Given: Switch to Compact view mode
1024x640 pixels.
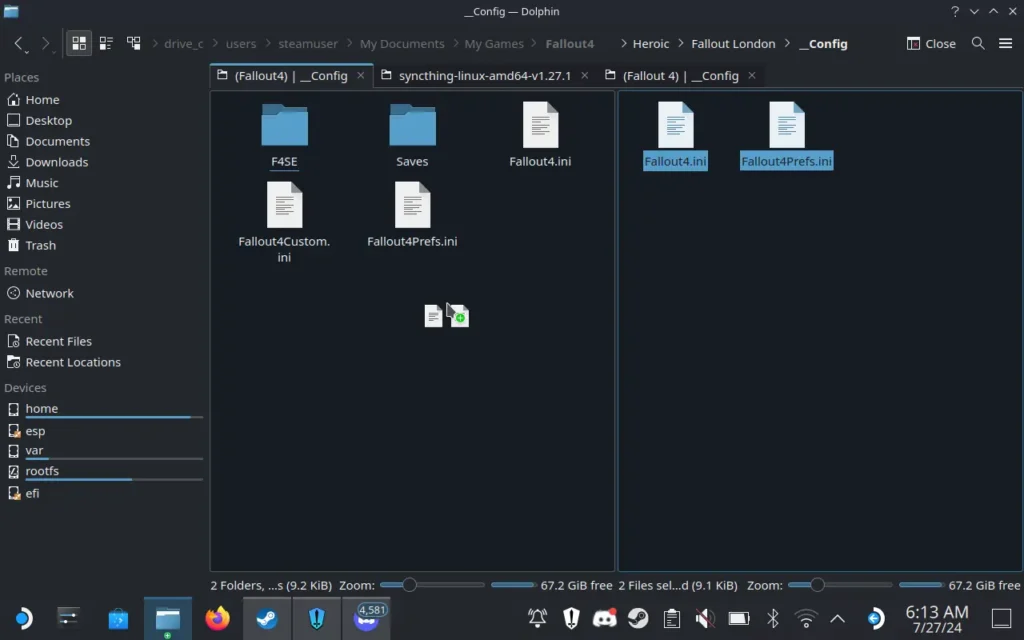Looking at the screenshot, I should click(106, 44).
